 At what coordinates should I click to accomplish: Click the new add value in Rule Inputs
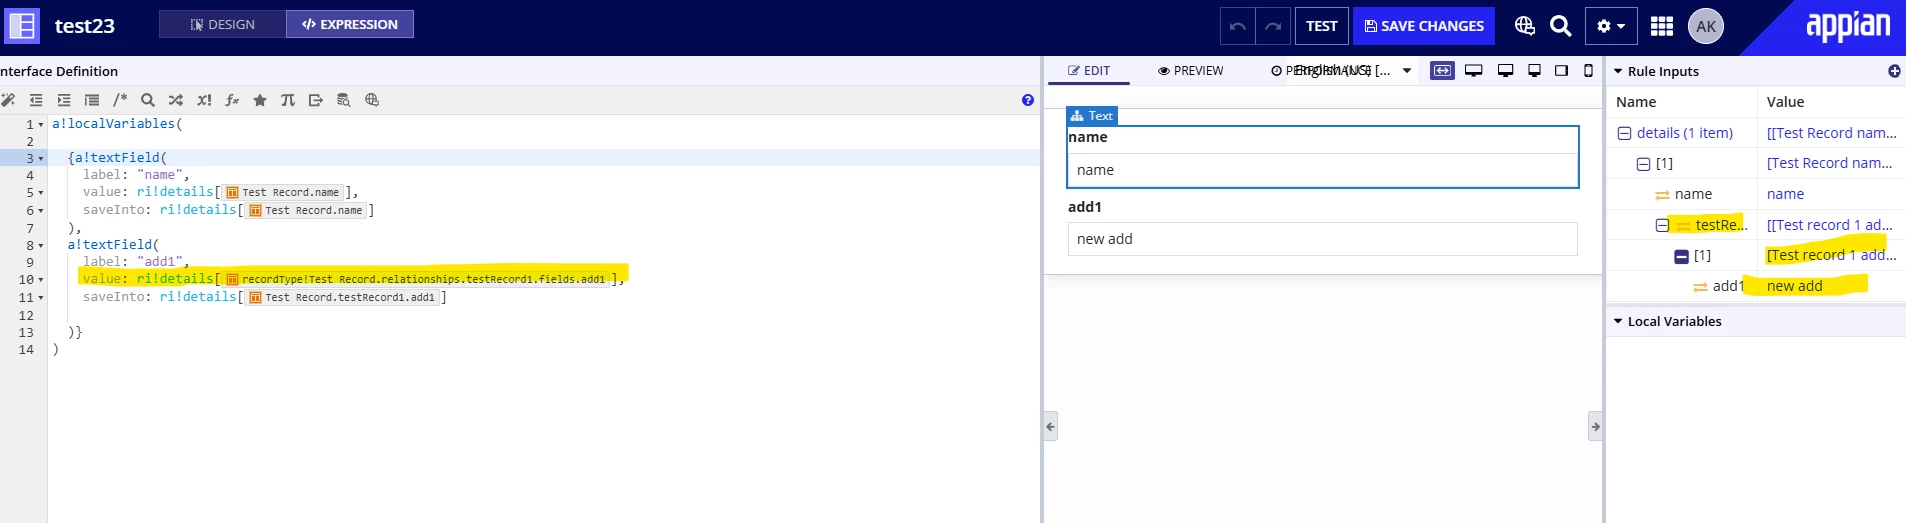pos(1794,286)
